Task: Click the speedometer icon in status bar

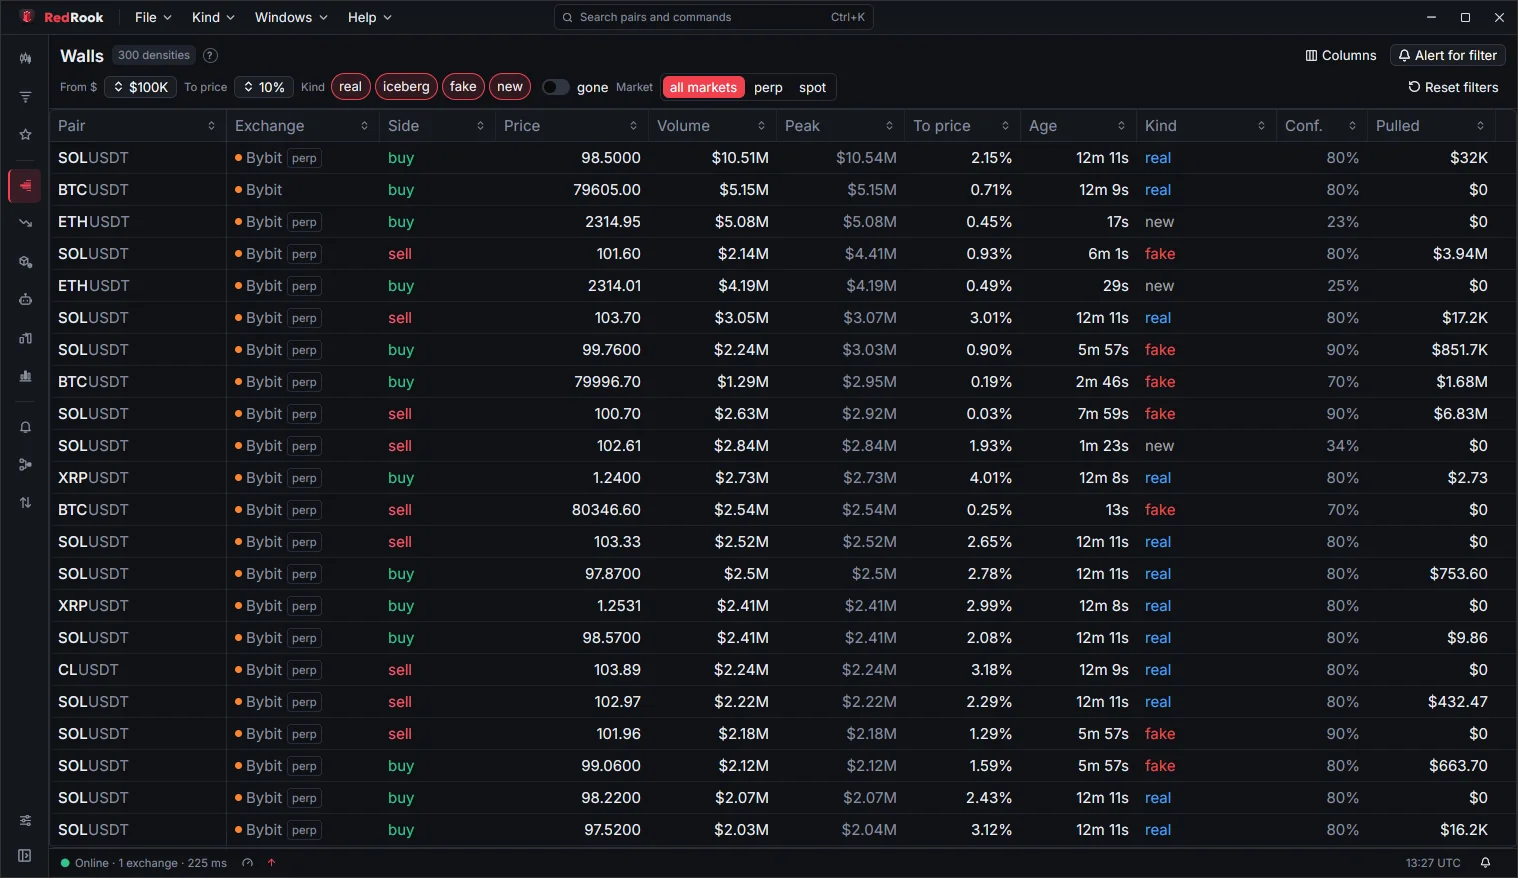Action: coord(247,863)
